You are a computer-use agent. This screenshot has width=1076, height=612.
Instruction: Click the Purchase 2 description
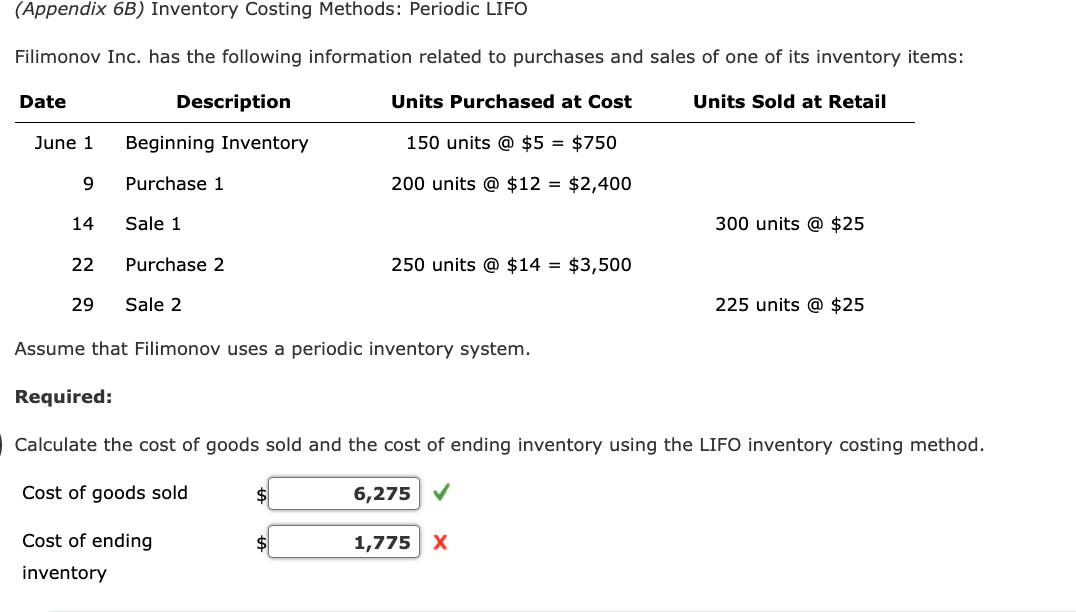tap(174, 264)
